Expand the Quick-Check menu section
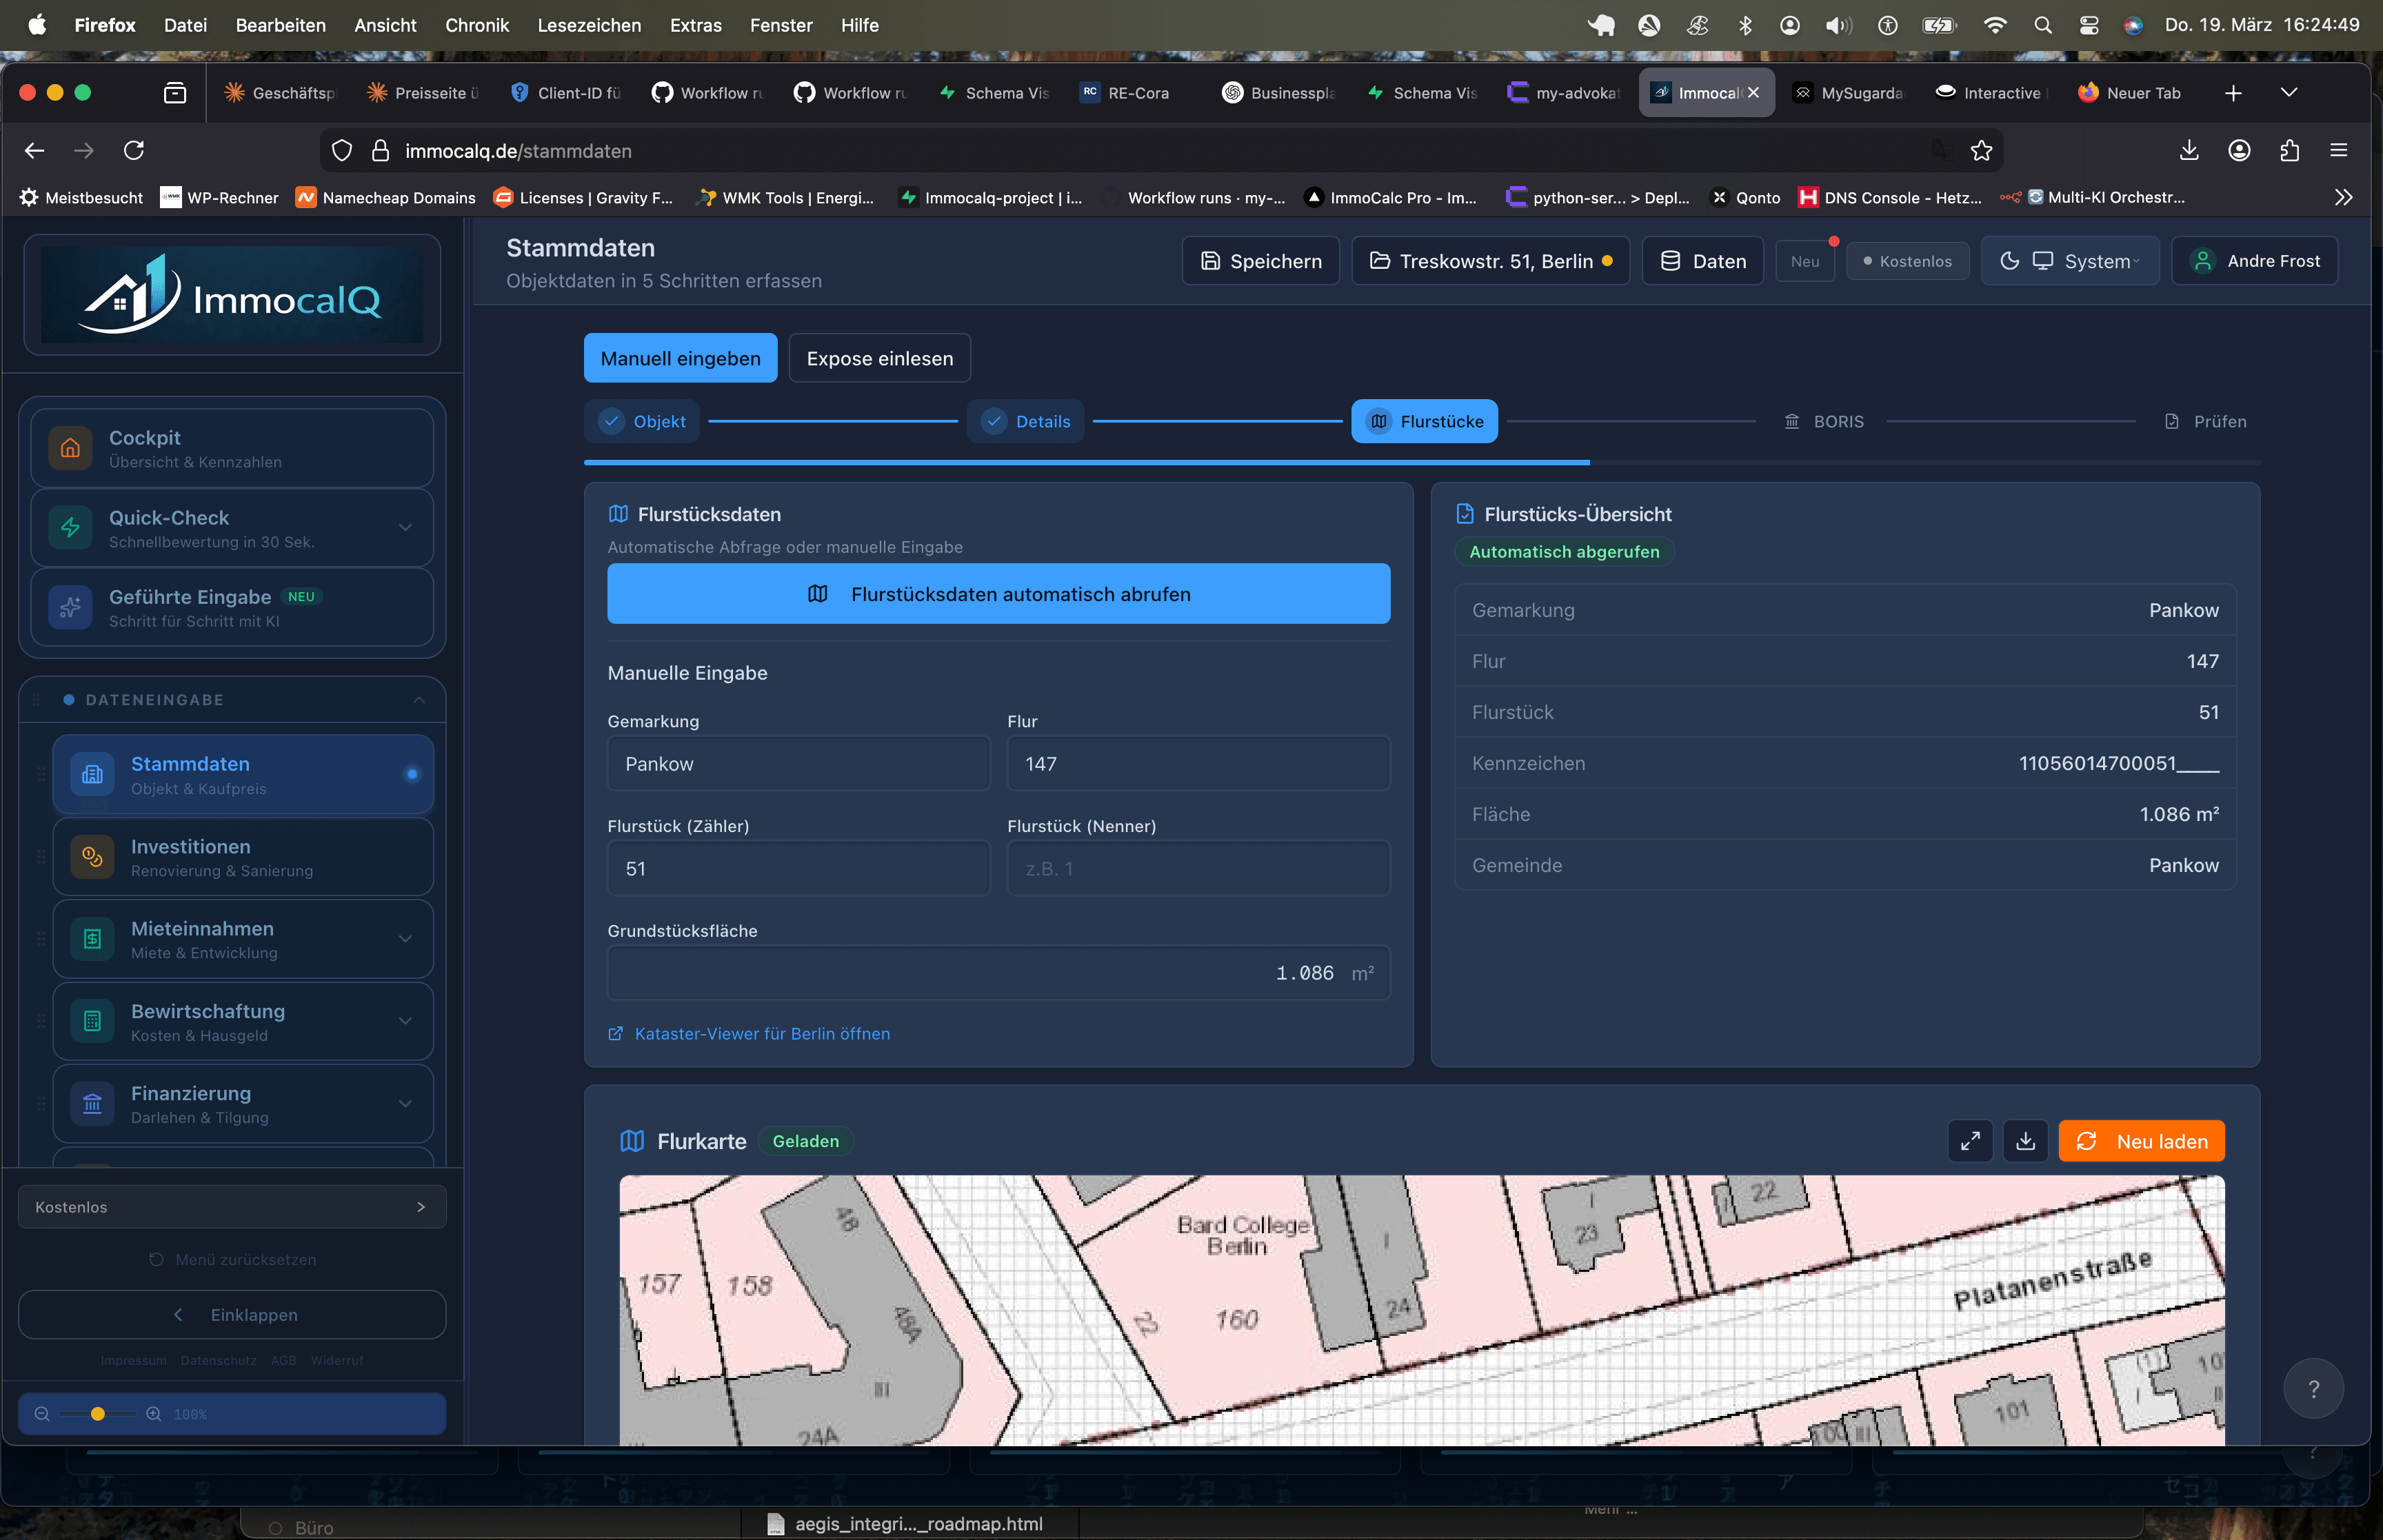Image resolution: width=2383 pixels, height=1540 pixels. (x=405, y=528)
